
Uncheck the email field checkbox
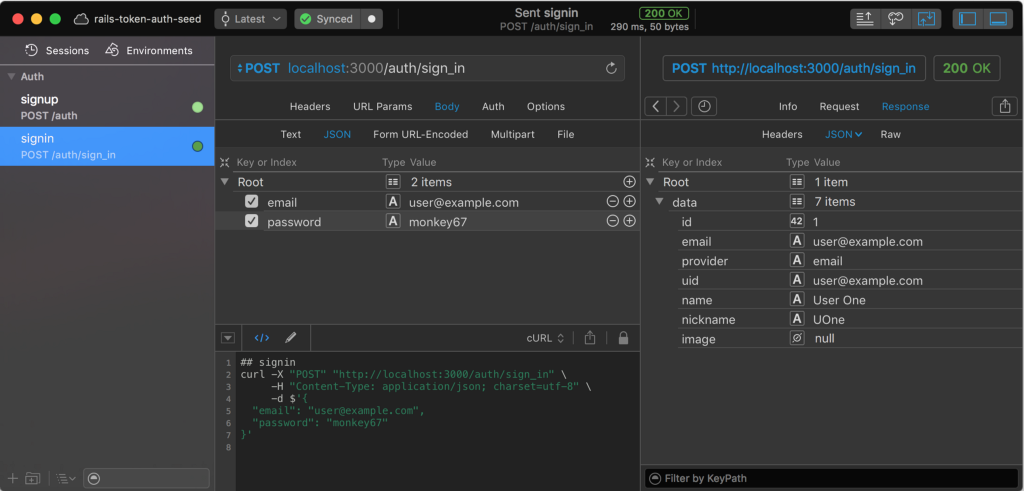coord(252,202)
